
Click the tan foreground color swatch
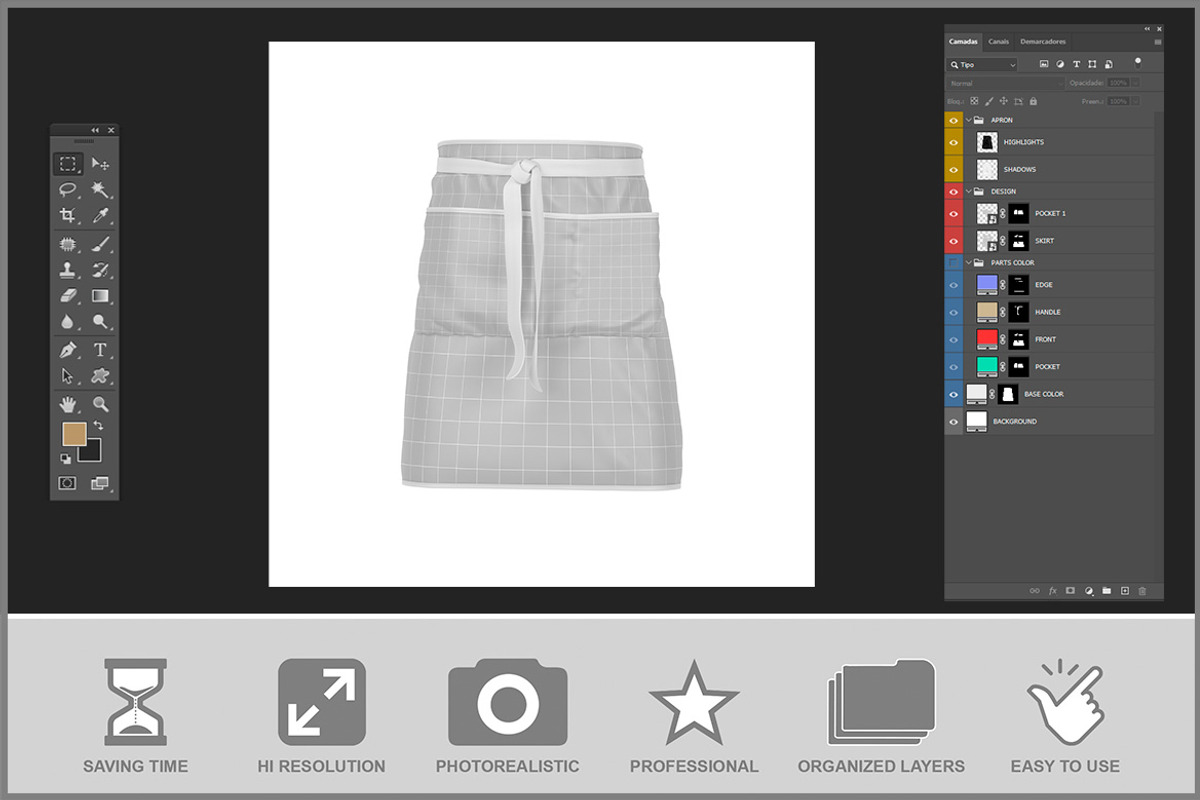[74, 433]
